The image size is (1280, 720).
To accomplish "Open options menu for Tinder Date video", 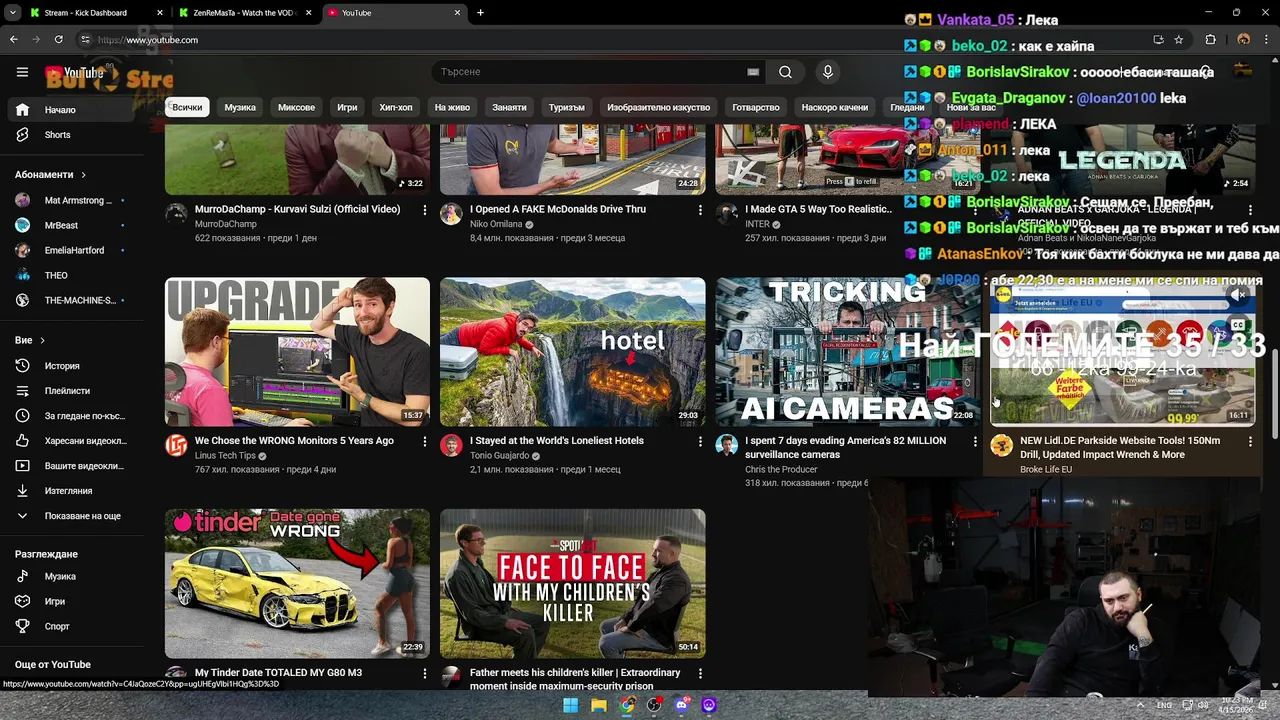I will (424, 673).
